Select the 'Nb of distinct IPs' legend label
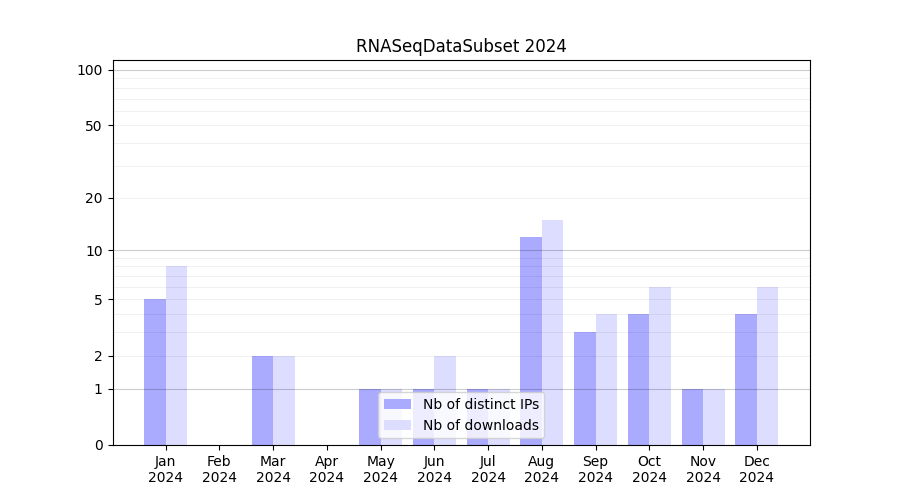 tap(480, 404)
